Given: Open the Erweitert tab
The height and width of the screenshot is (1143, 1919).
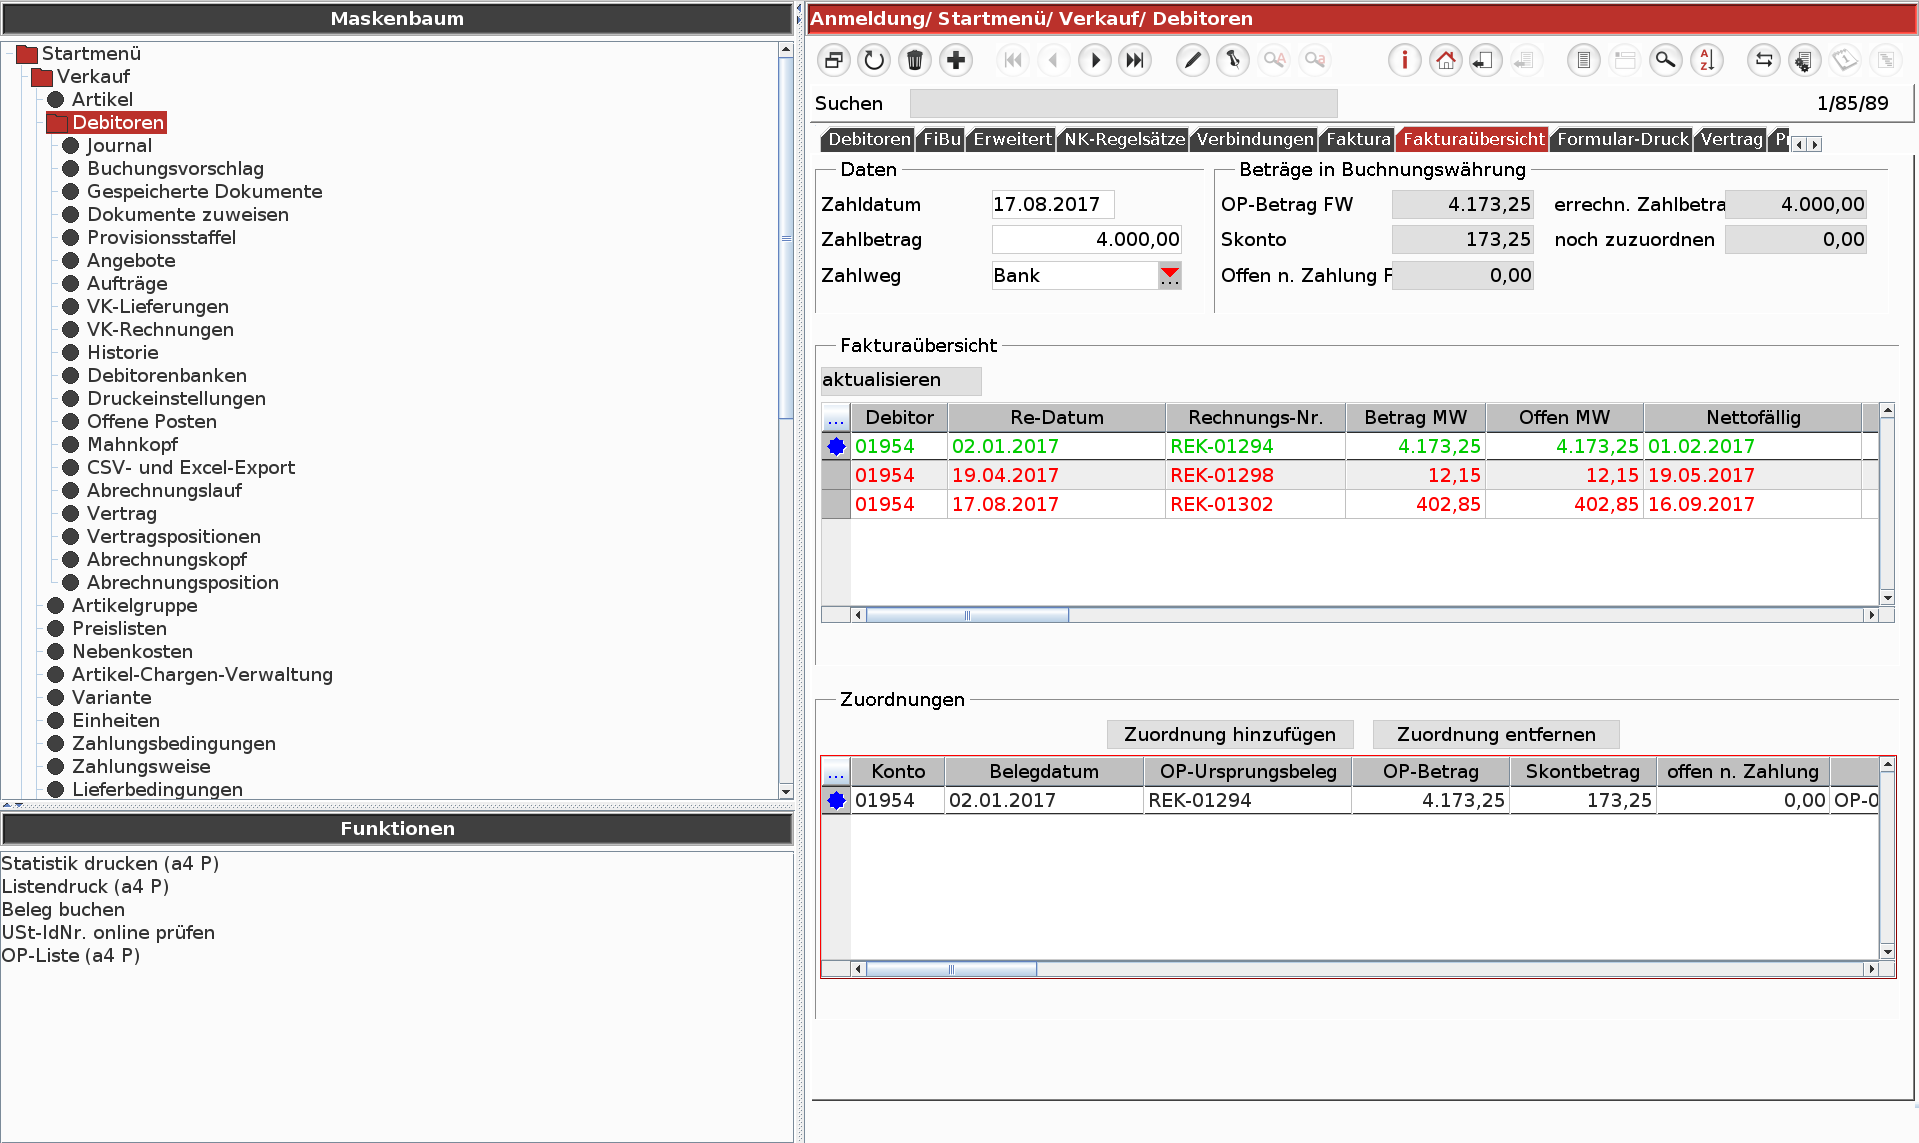Looking at the screenshot, I should tap(1012, 139).
